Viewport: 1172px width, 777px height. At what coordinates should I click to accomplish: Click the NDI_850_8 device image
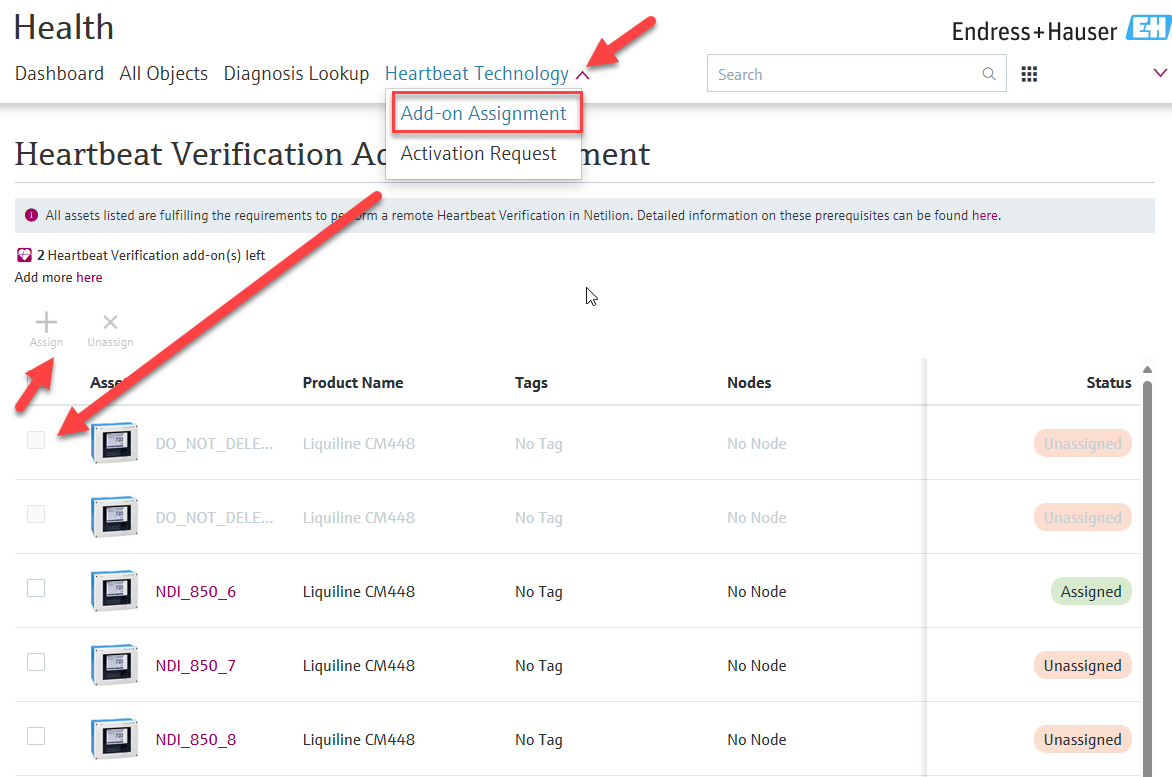[x=113, y=739]
